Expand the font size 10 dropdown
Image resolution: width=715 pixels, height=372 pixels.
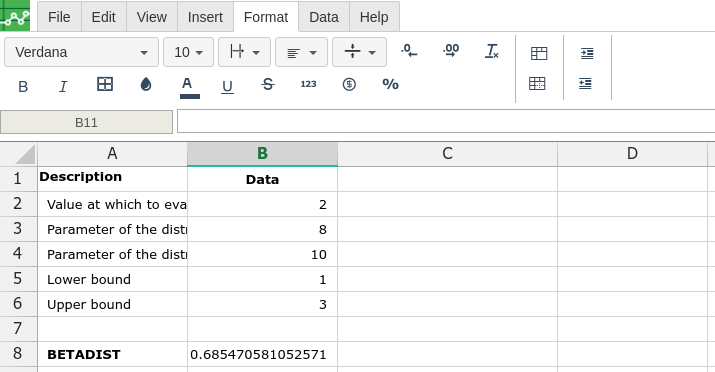click(x=188, y=52)
